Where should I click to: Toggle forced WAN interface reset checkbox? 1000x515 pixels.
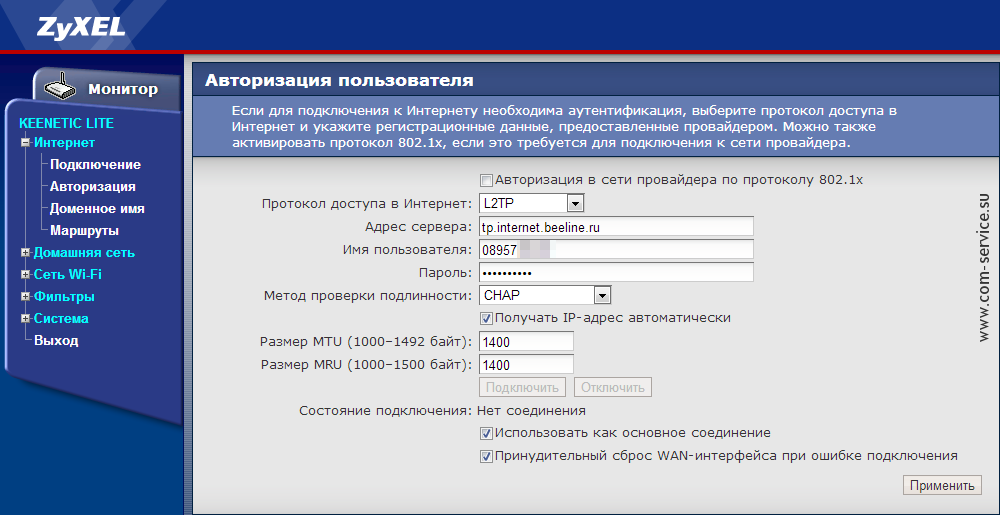(487, 456)
